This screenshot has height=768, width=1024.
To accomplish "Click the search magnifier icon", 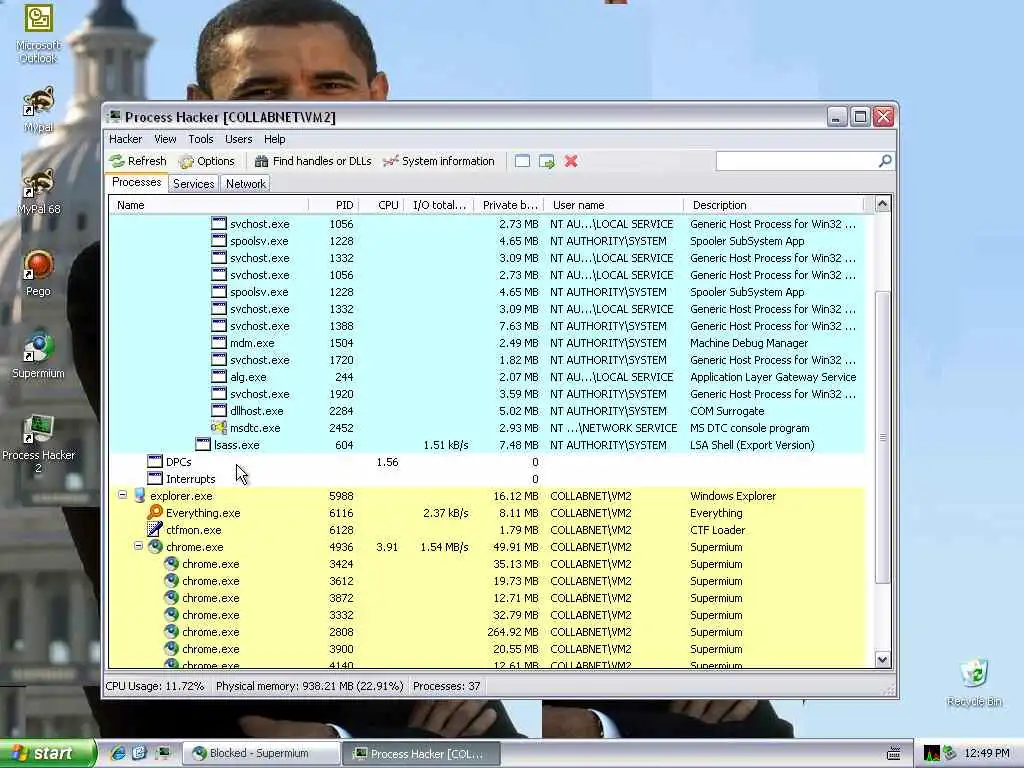I will pos(885,161).
